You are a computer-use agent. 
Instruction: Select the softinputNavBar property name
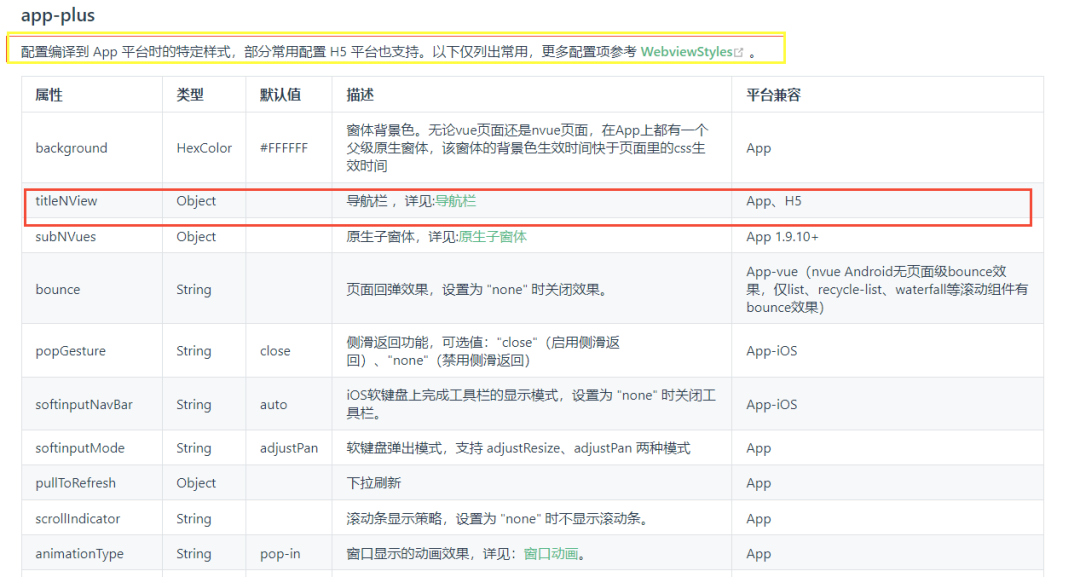(x=85, y=404)
